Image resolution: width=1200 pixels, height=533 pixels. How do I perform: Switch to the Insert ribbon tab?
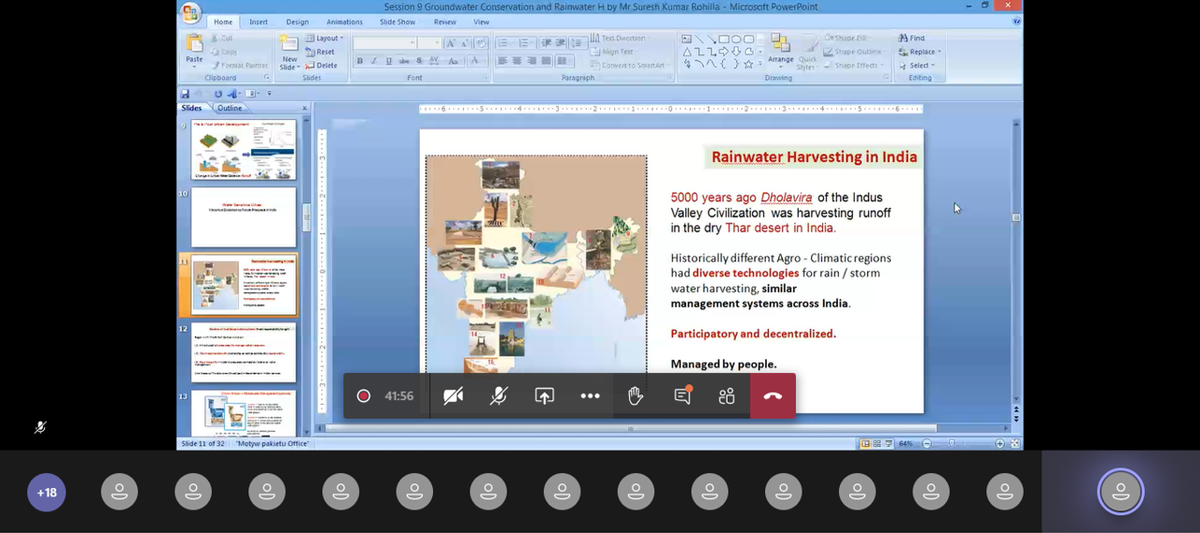(x=258, y=22)
